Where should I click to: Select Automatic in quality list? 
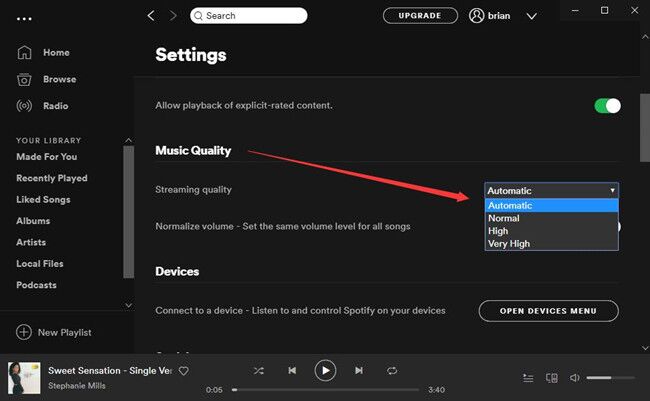(551, 205)
